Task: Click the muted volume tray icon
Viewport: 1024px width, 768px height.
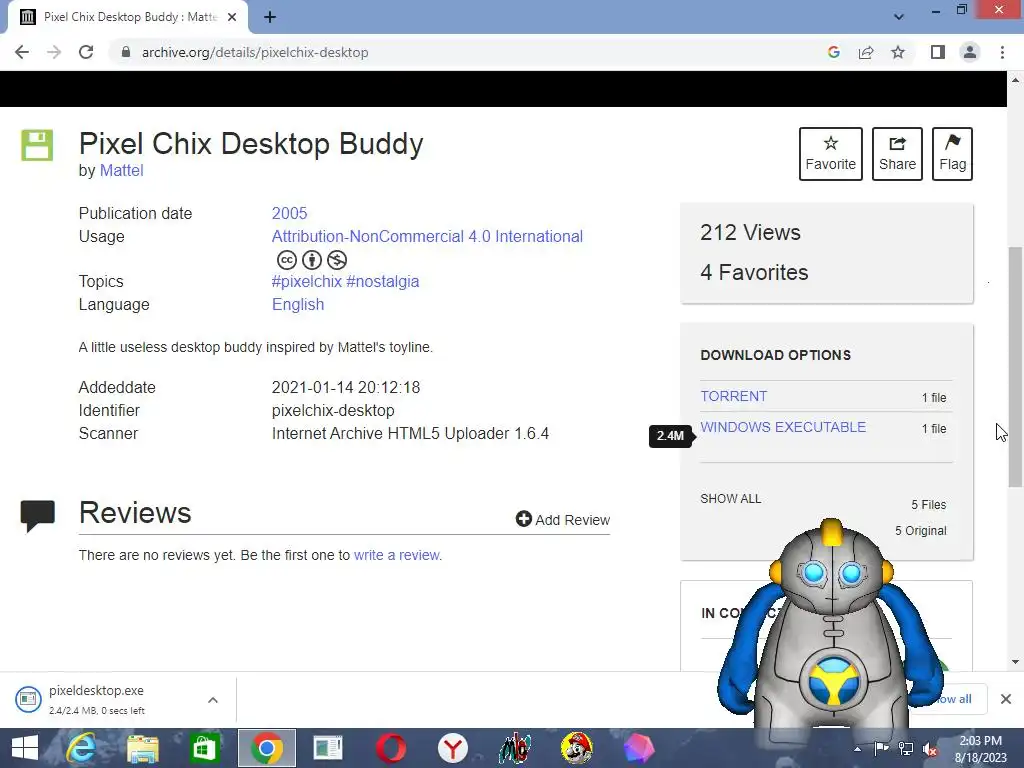Action: [x=931, y=748]
